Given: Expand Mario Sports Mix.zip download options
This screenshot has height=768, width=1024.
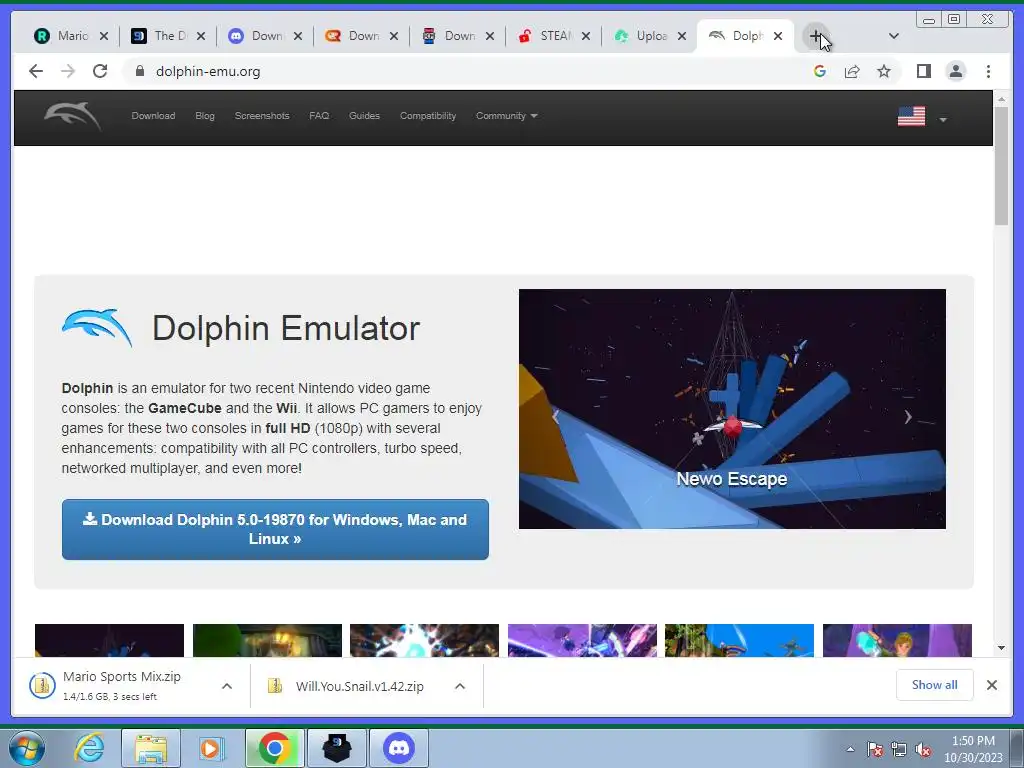Looking at the screenshot, I should click(x=227, y=686).
